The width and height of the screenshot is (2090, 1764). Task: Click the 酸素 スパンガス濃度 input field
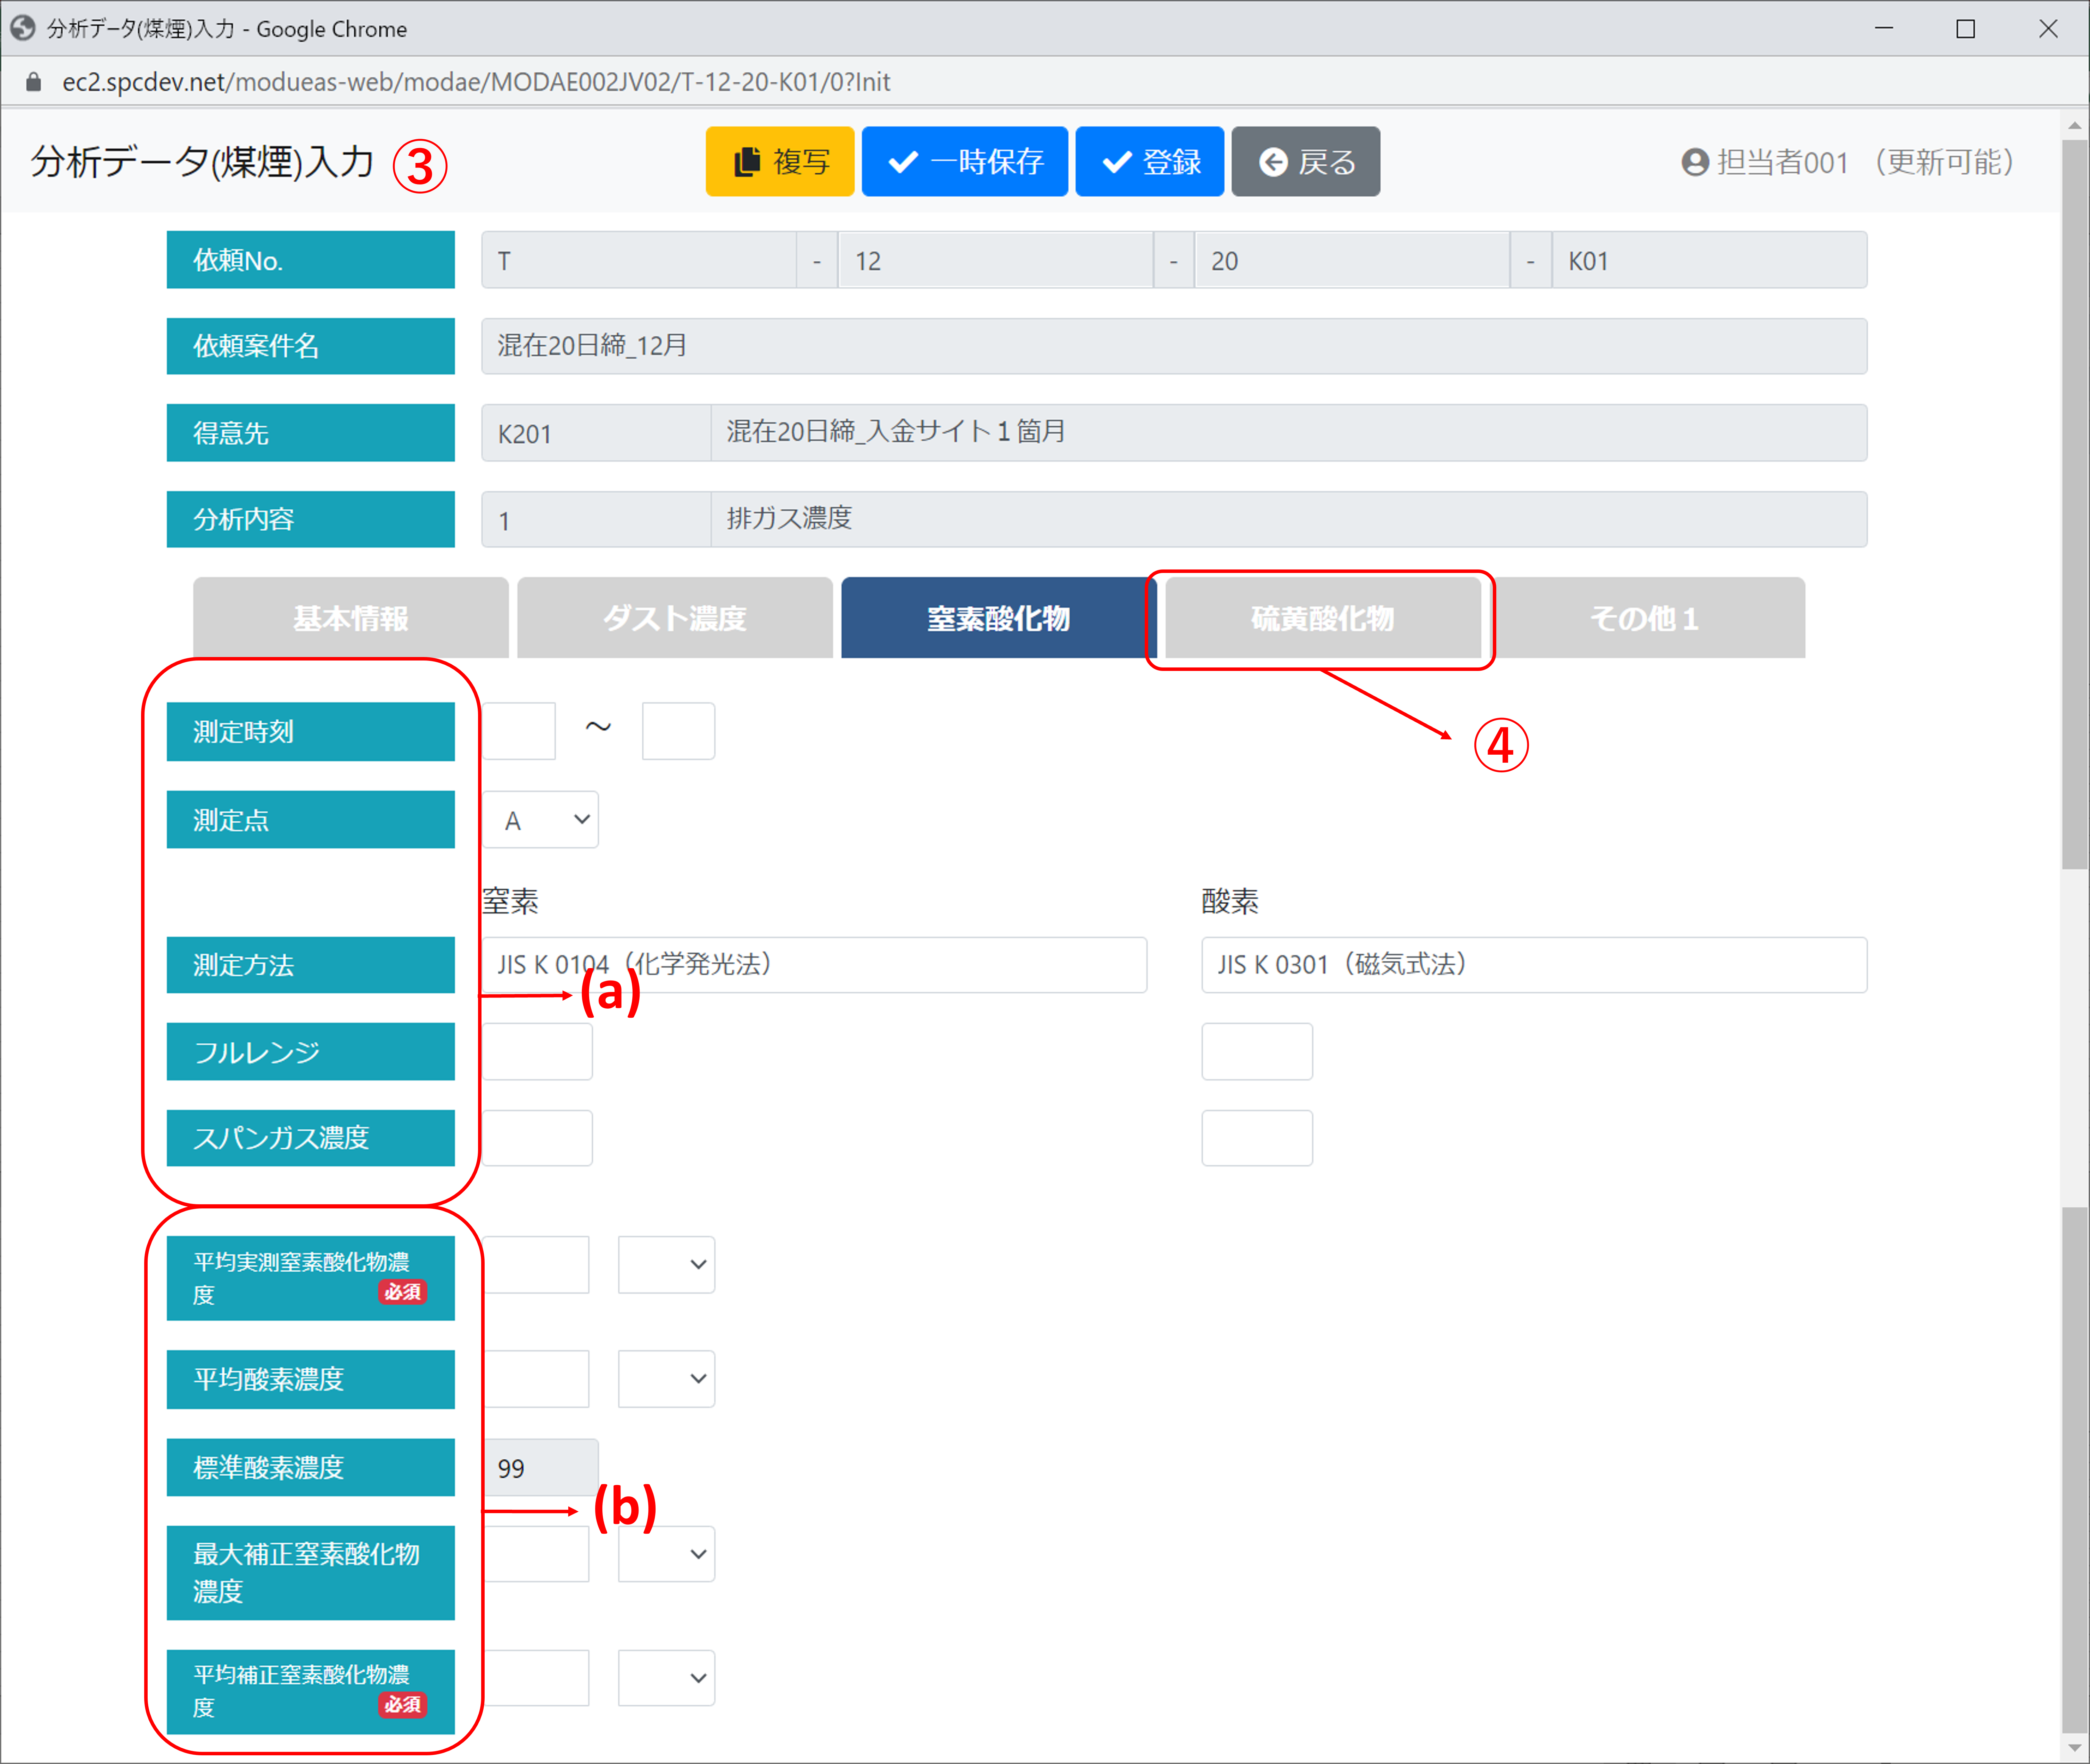coord(1257,1138)
